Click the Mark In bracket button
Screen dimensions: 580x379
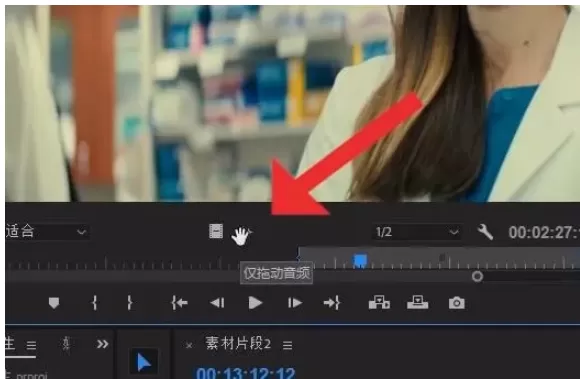(x=95, y=303)
